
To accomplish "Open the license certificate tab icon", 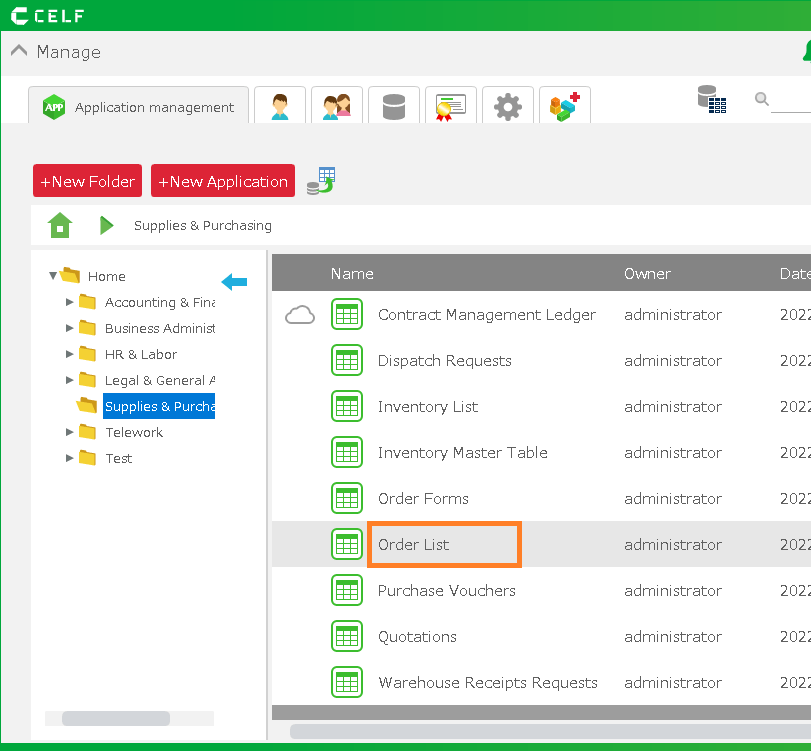I will [x=451, y=105].
